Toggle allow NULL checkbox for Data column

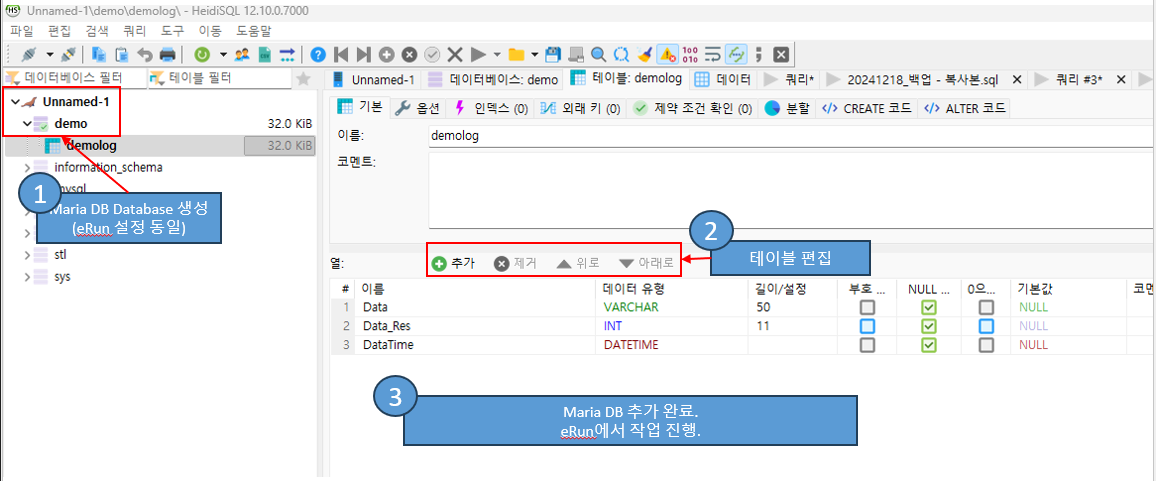(x=929, y=307)
